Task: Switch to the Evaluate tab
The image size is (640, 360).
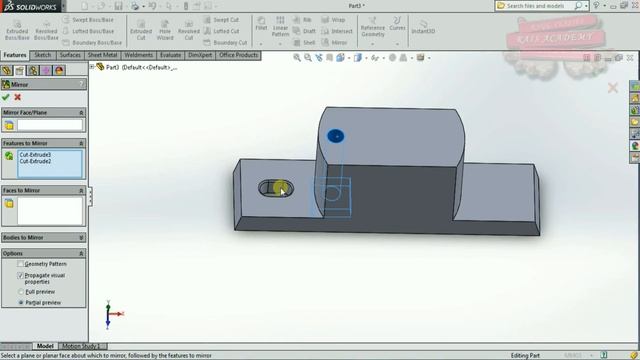Action: tap(170, 55)
